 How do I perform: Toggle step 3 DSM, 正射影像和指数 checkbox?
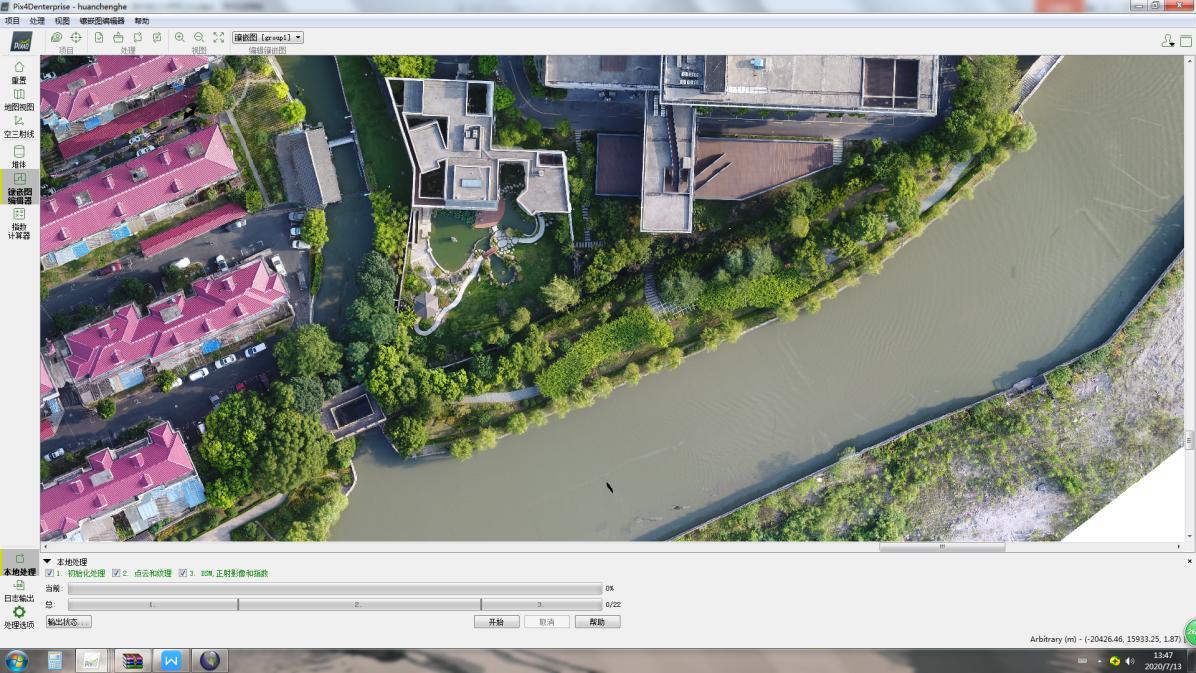pyautogui.click(x=182, y=573)
